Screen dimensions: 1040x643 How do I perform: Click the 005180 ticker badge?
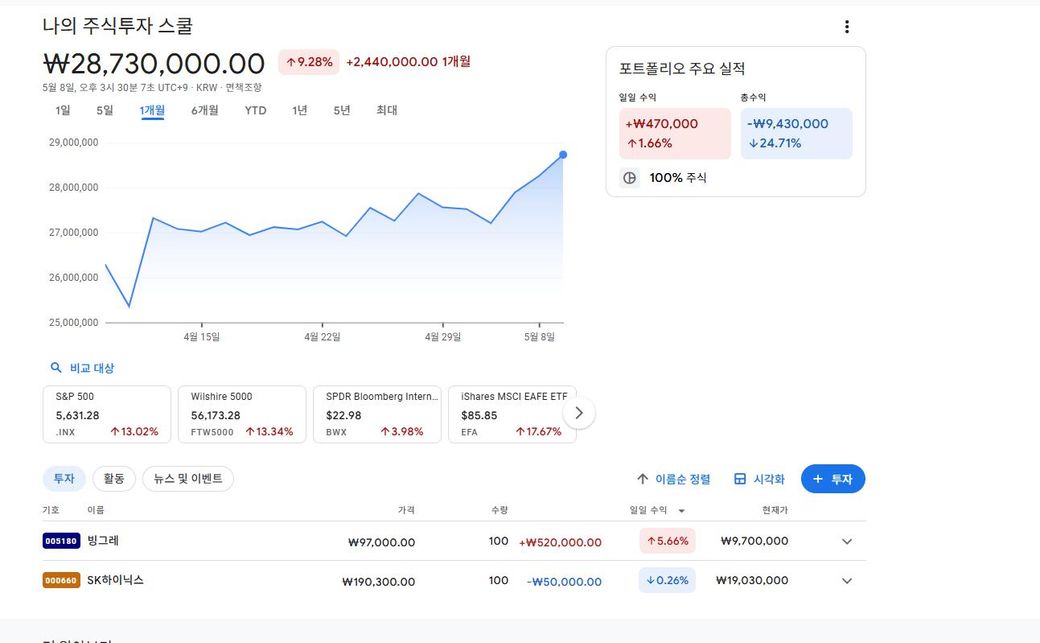(x=61, y=541)
